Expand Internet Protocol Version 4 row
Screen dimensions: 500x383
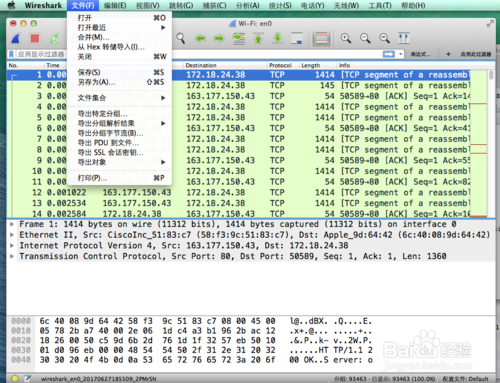point(12,245)
